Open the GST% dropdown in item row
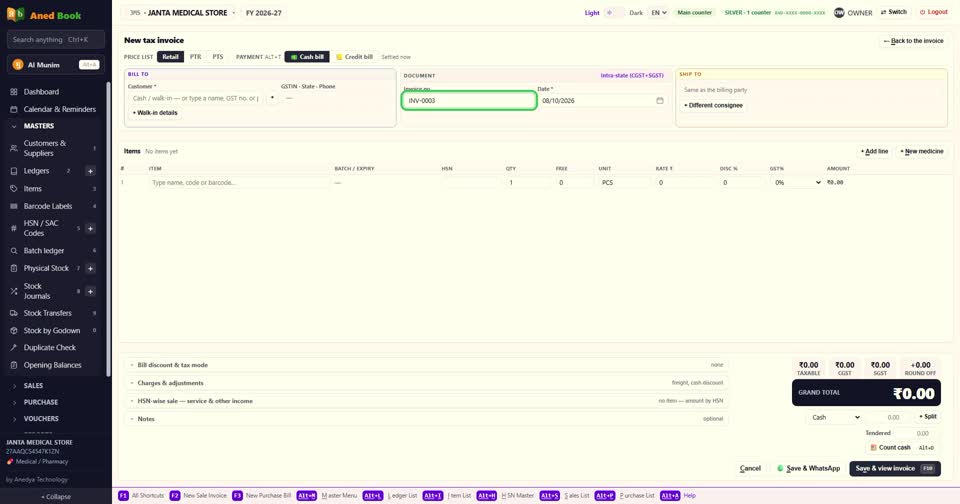 (797, 182)
